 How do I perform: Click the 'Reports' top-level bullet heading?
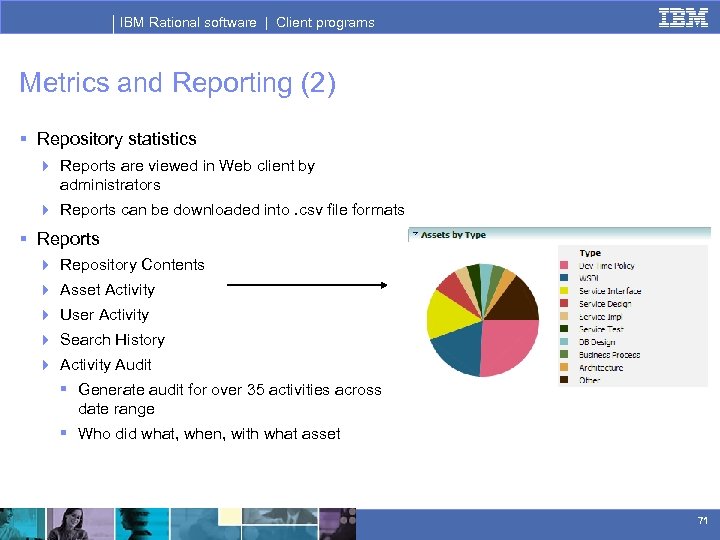[x=68, y=239]
